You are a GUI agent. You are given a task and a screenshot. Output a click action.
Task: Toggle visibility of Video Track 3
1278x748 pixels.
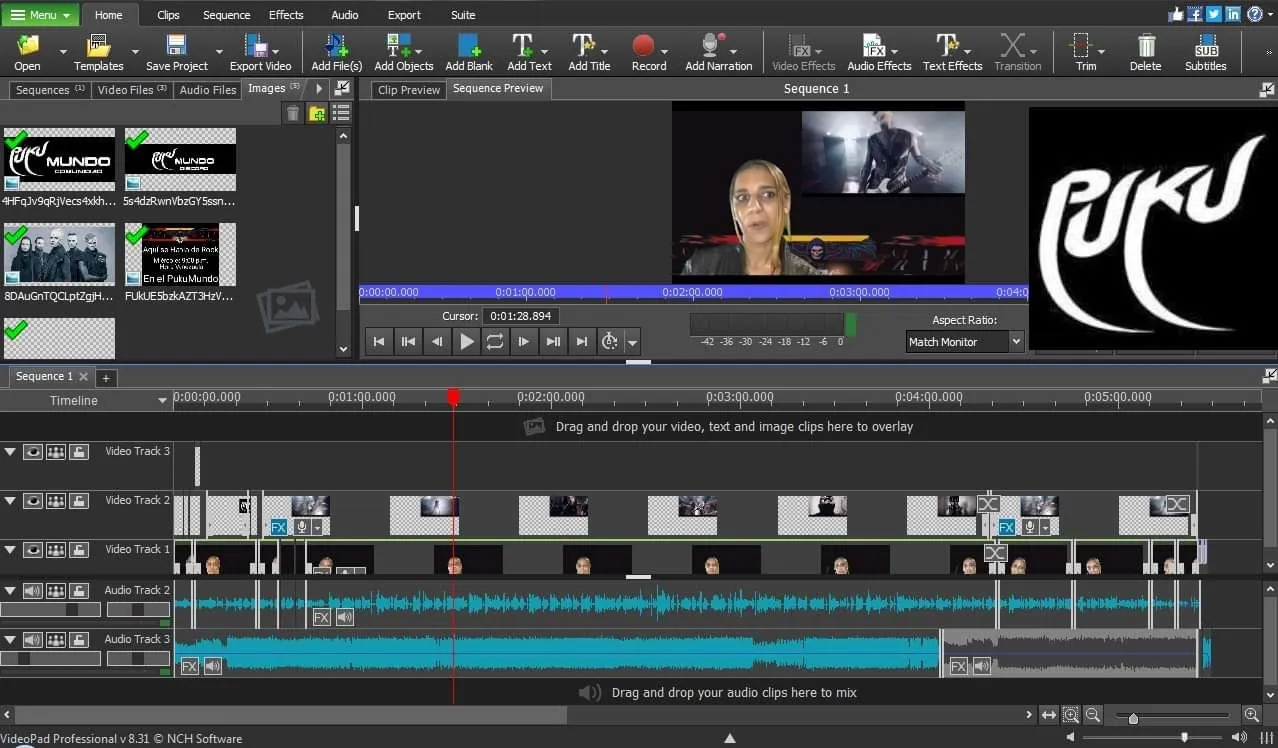33,452
